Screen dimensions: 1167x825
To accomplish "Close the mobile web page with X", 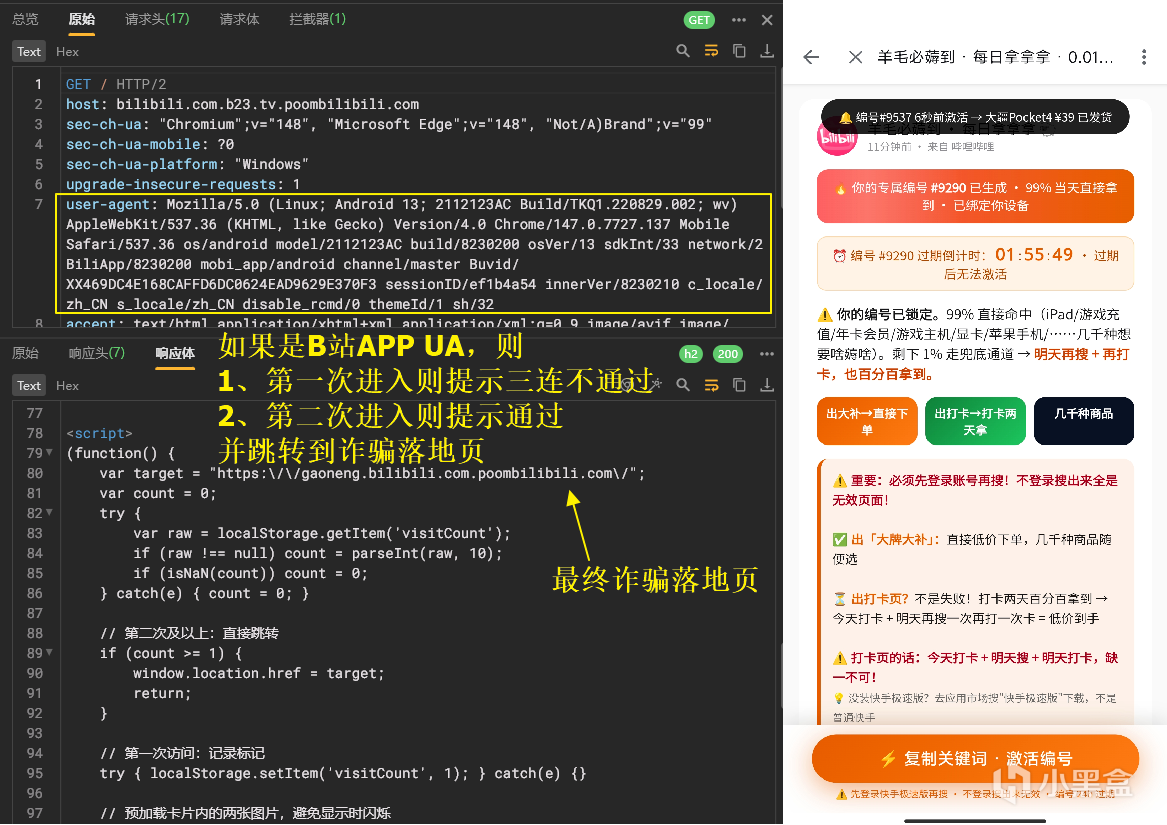I will pyautogui.click(x=855, y=57).
